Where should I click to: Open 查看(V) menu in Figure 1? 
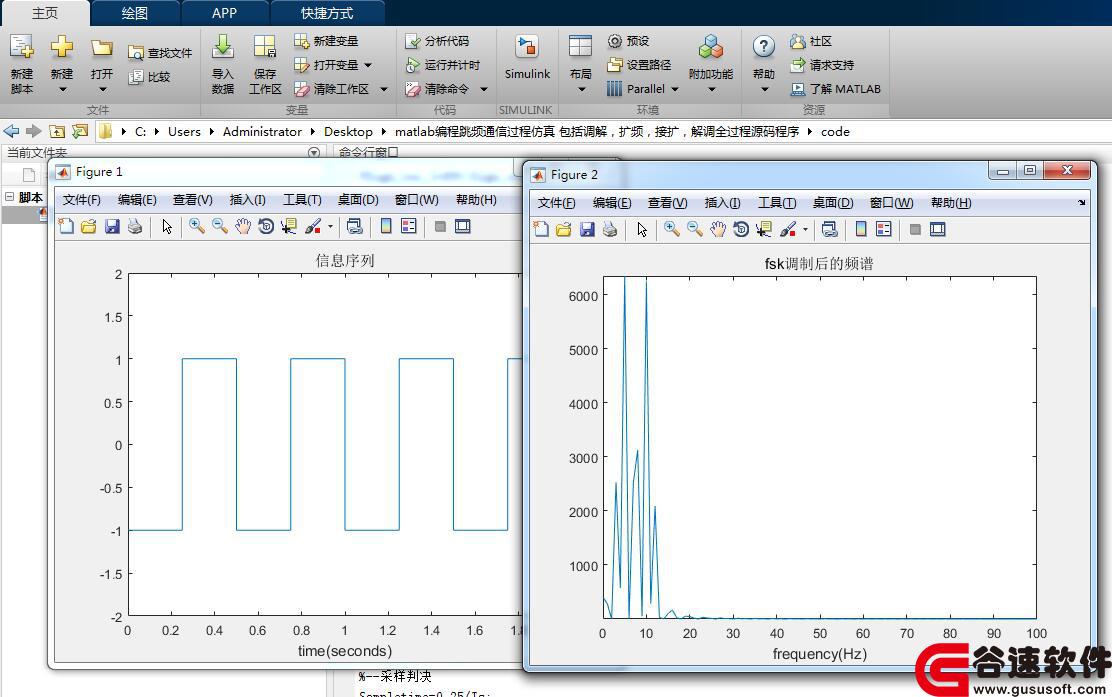point(192,200)
